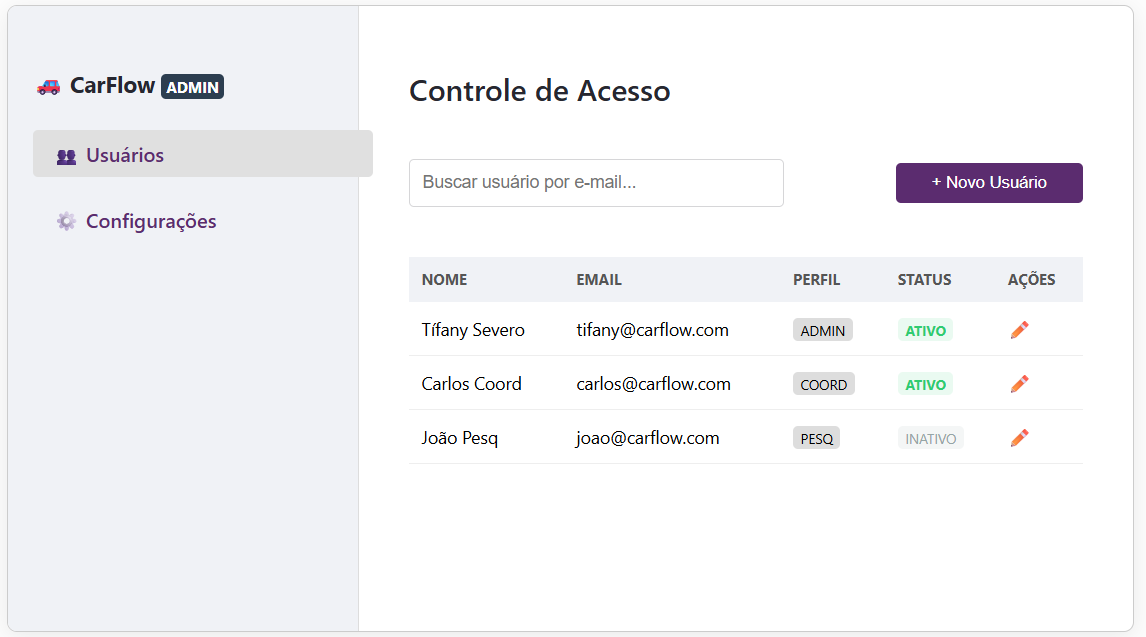This screenshot has width=1146, height=637.
Task: Open the edit pencil on João Pesq's row
Action: click(x=1019, y=438)
